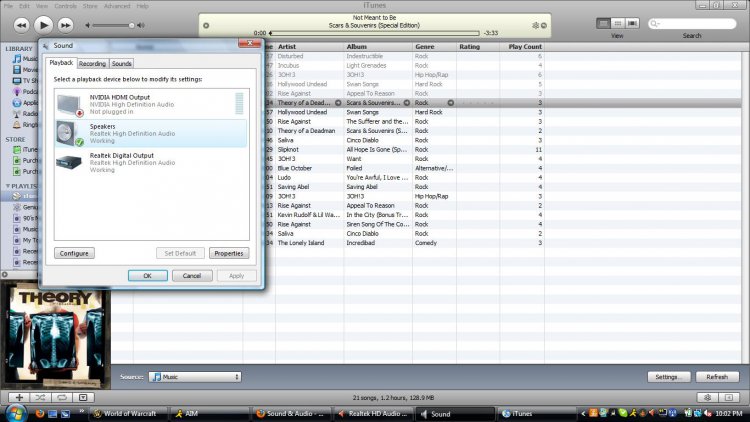Open the Store menu
The image size is (750, 422).
(x=90, y=6)
